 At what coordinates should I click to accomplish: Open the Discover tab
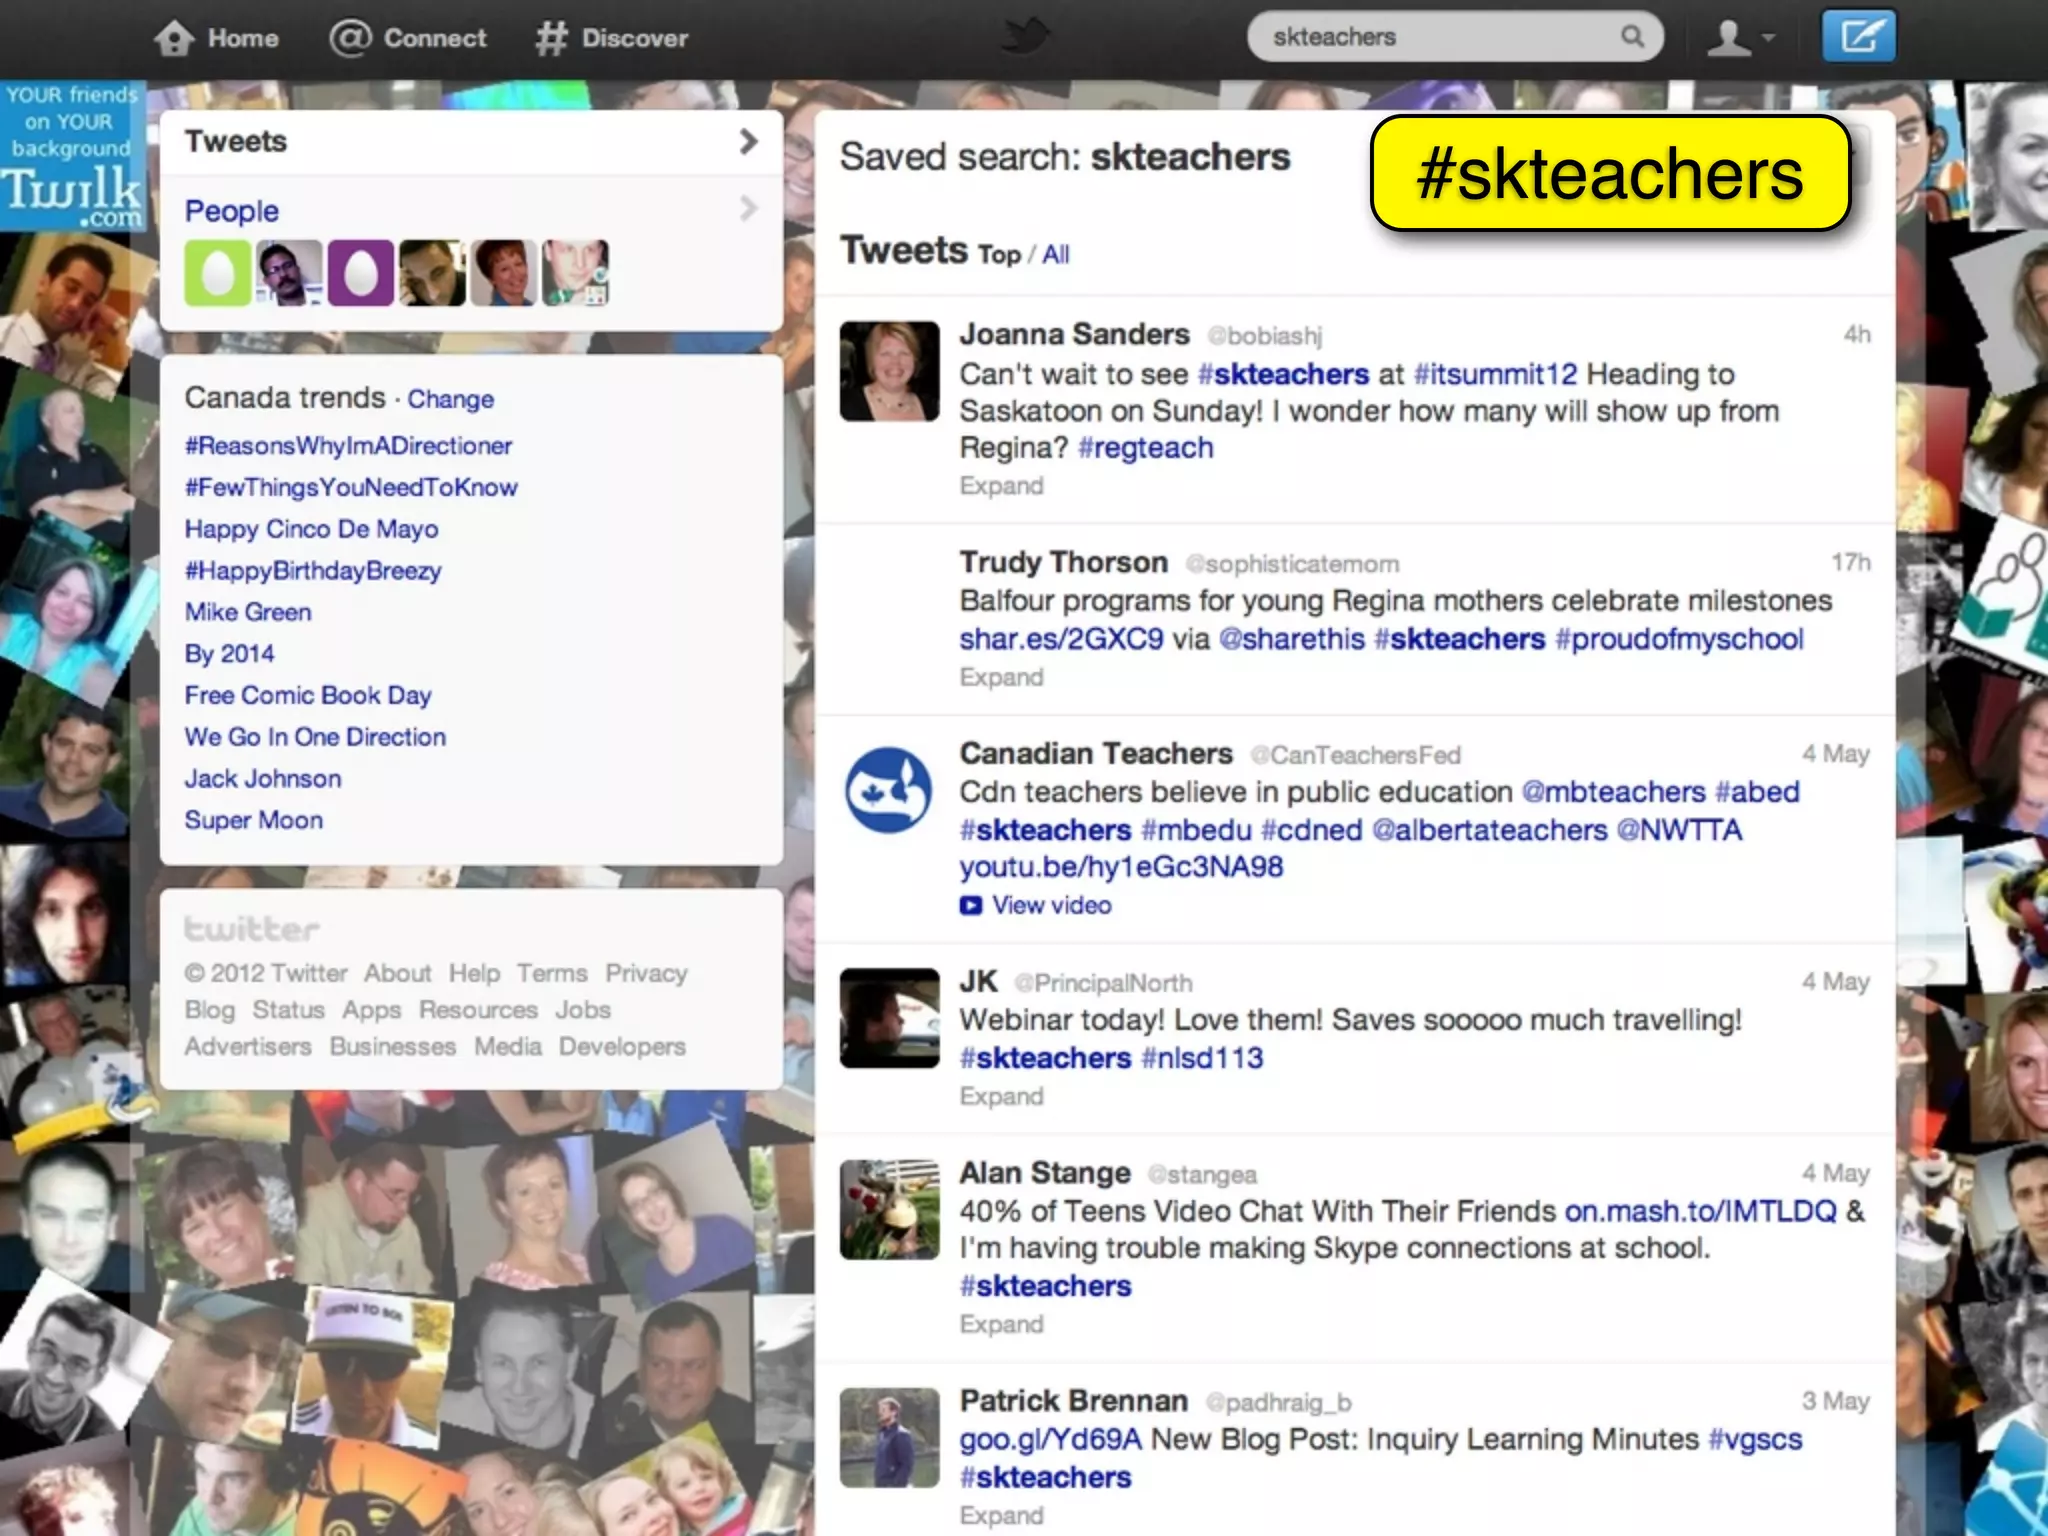[612, 38]
